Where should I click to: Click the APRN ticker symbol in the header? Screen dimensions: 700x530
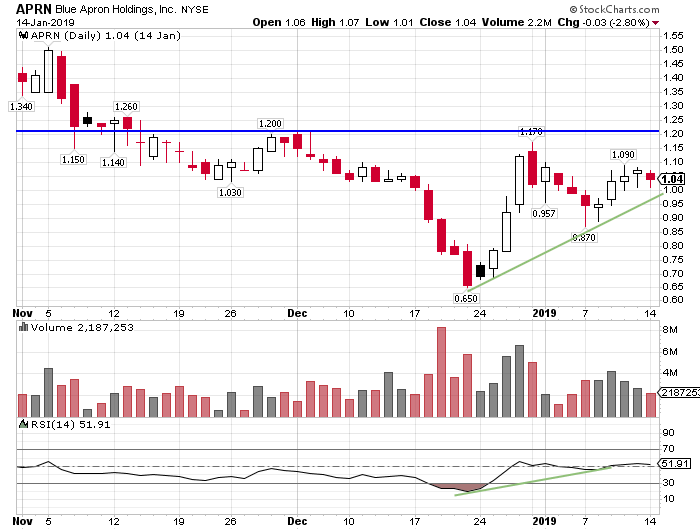tap(34, 9)
